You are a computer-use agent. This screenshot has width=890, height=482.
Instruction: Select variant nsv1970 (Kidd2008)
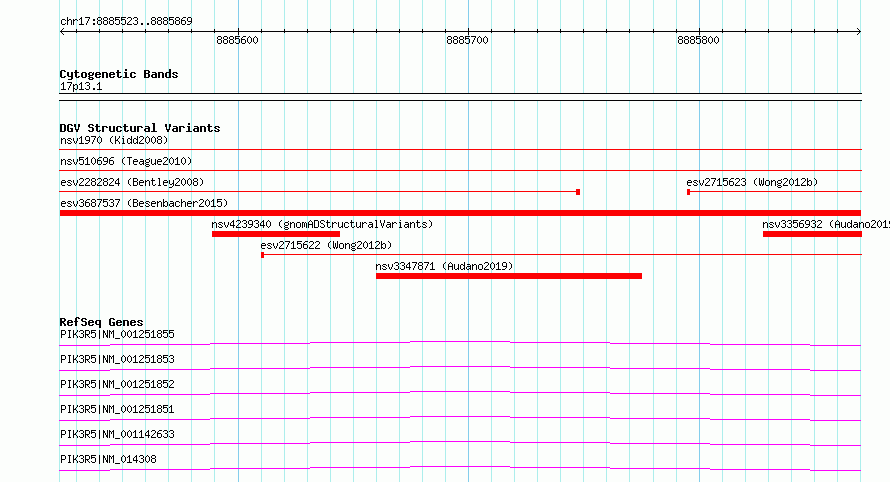(x=114, y=140)
